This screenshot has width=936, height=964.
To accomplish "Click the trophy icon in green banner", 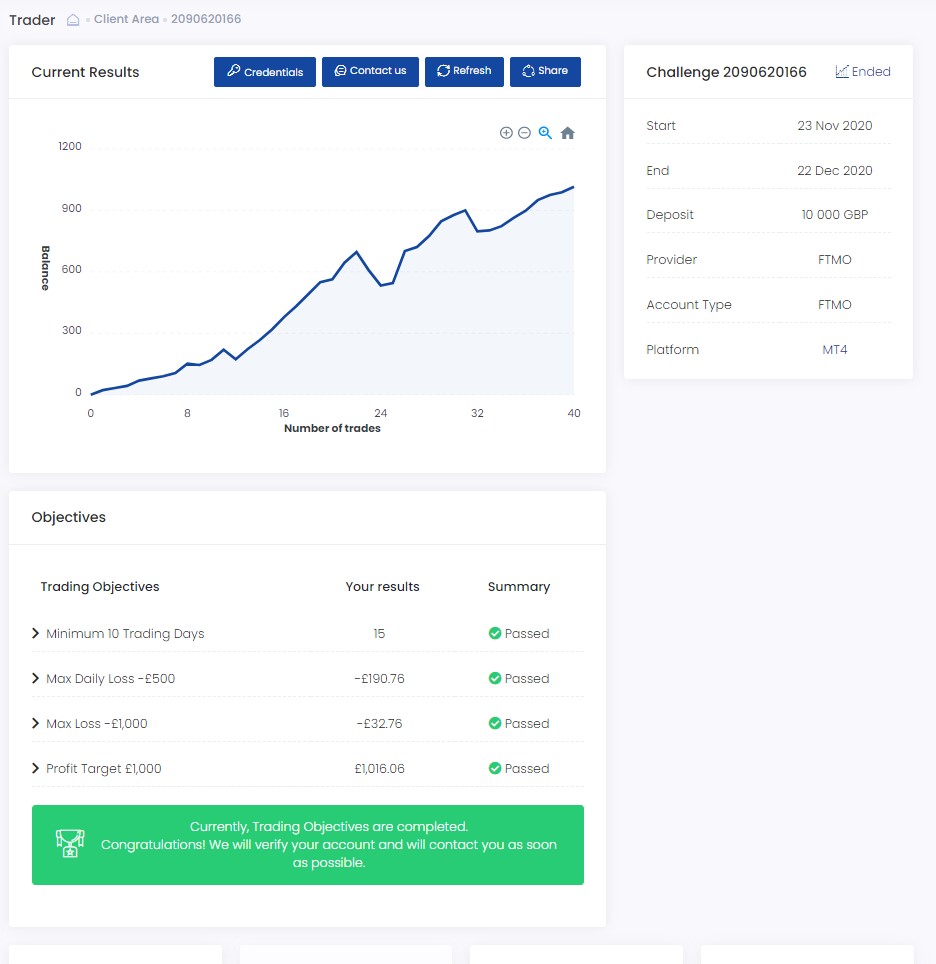I will pos(70,844).
